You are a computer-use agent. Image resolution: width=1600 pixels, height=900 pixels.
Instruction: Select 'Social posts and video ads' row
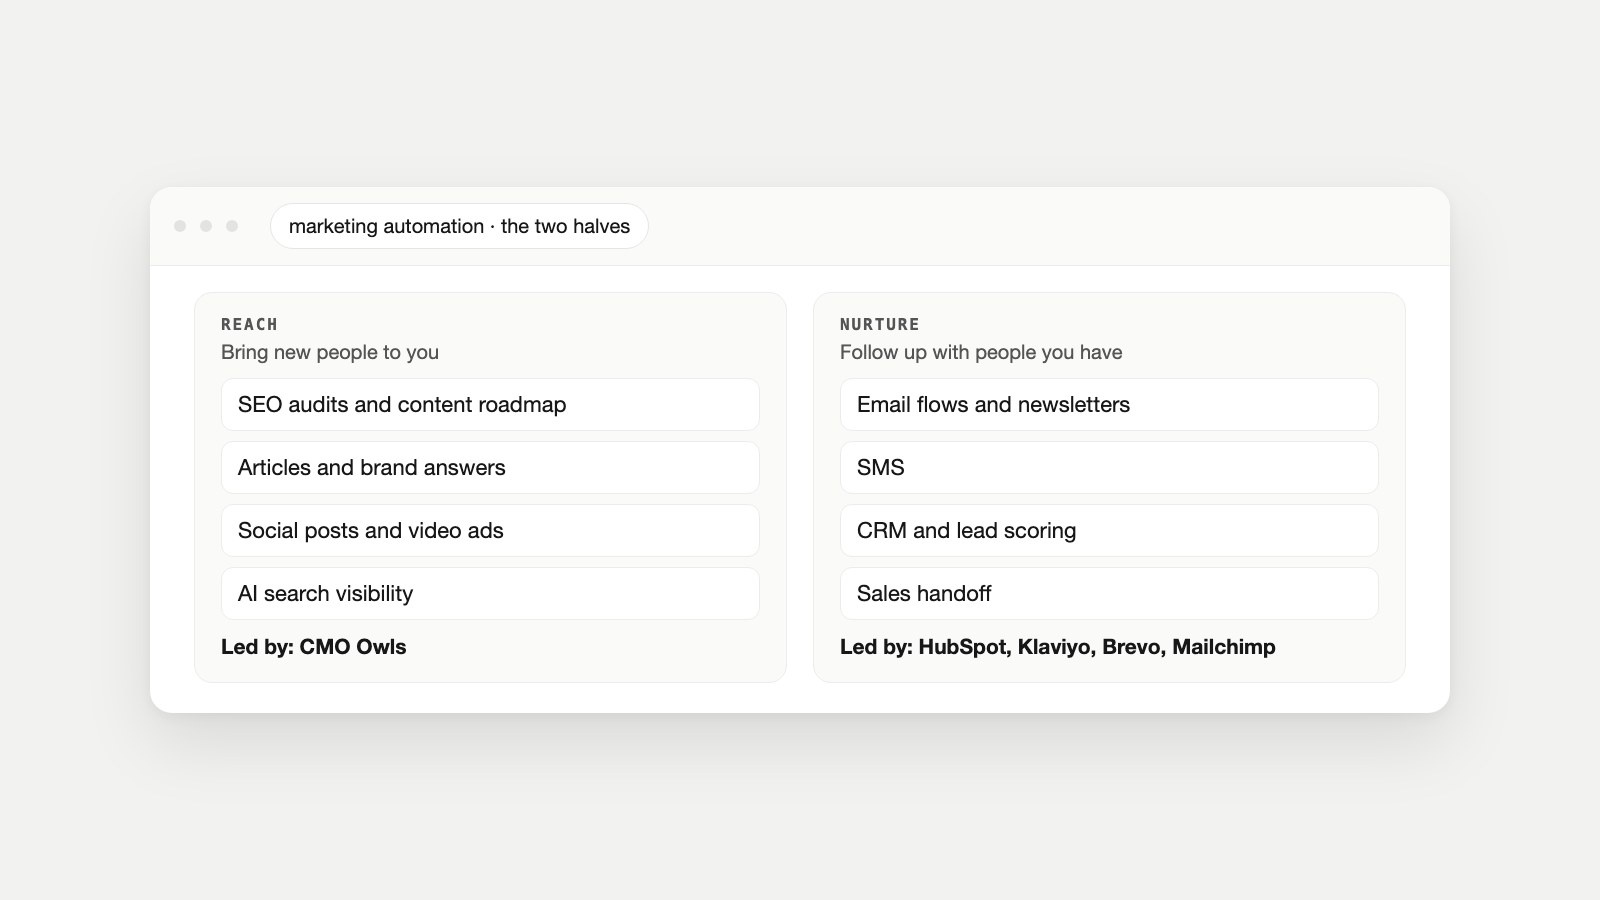(x=490, y=530)
